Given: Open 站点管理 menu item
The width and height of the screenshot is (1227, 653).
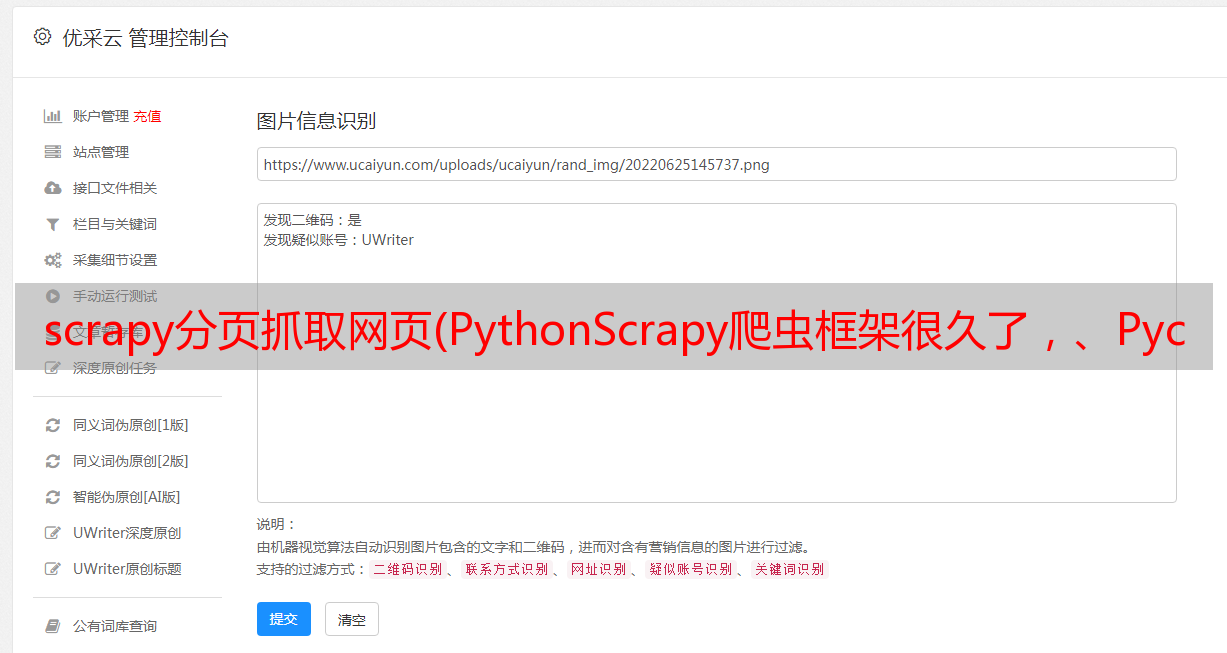Looking at the screenshot, I should (101, 152).
